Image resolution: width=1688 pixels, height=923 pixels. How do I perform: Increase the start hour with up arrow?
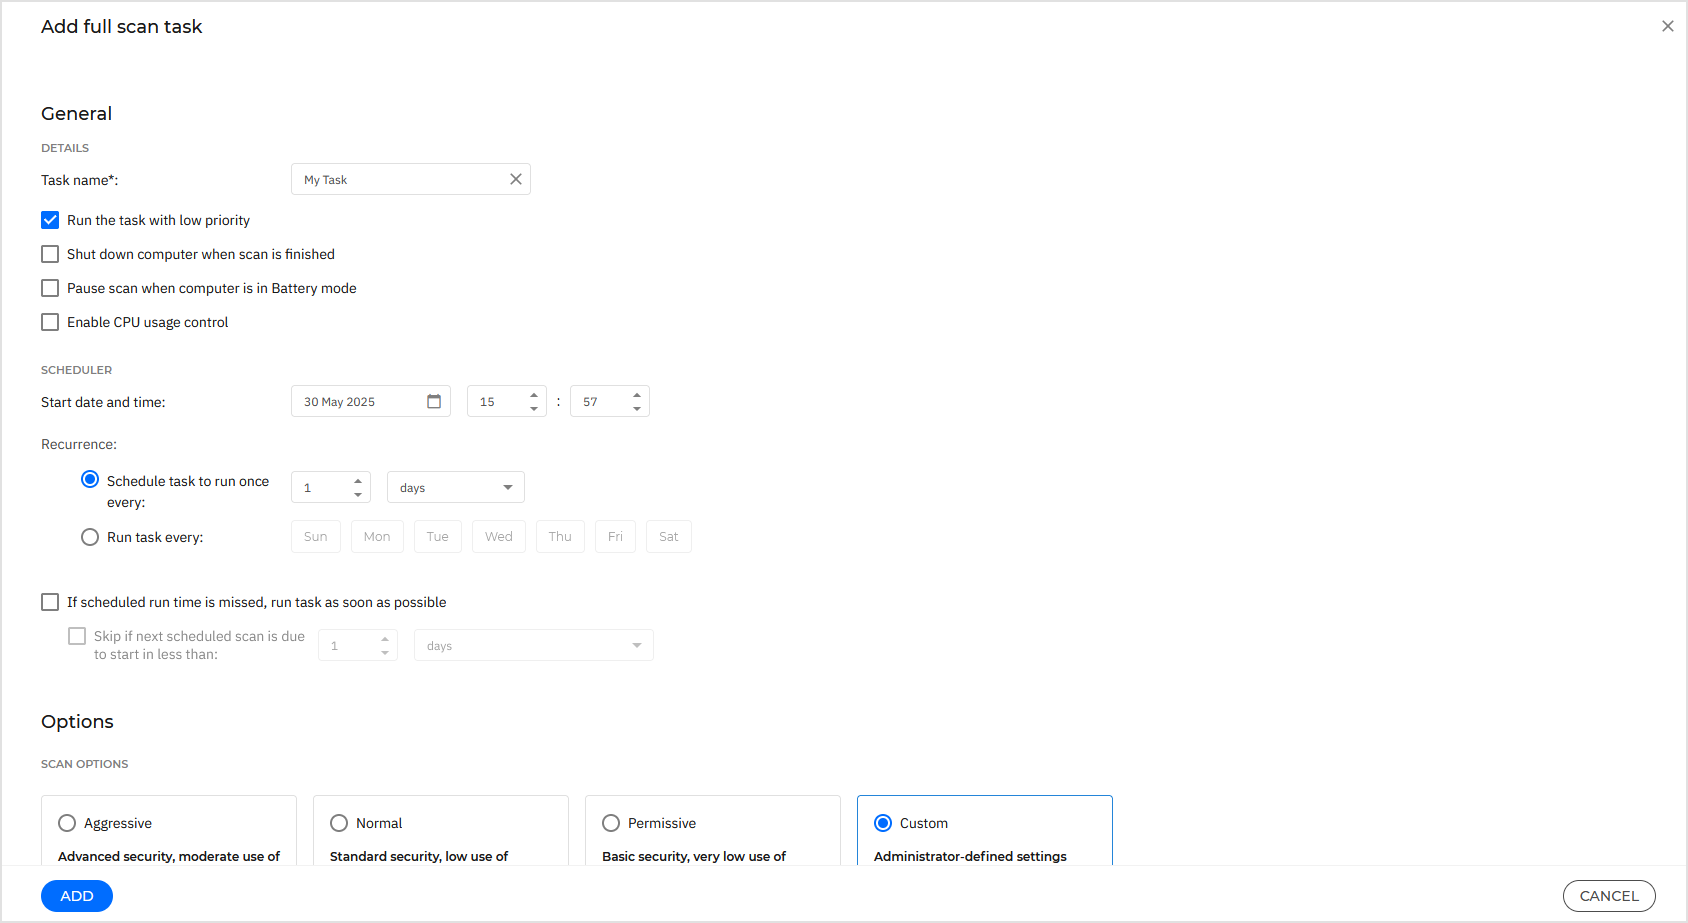point(534,395)
